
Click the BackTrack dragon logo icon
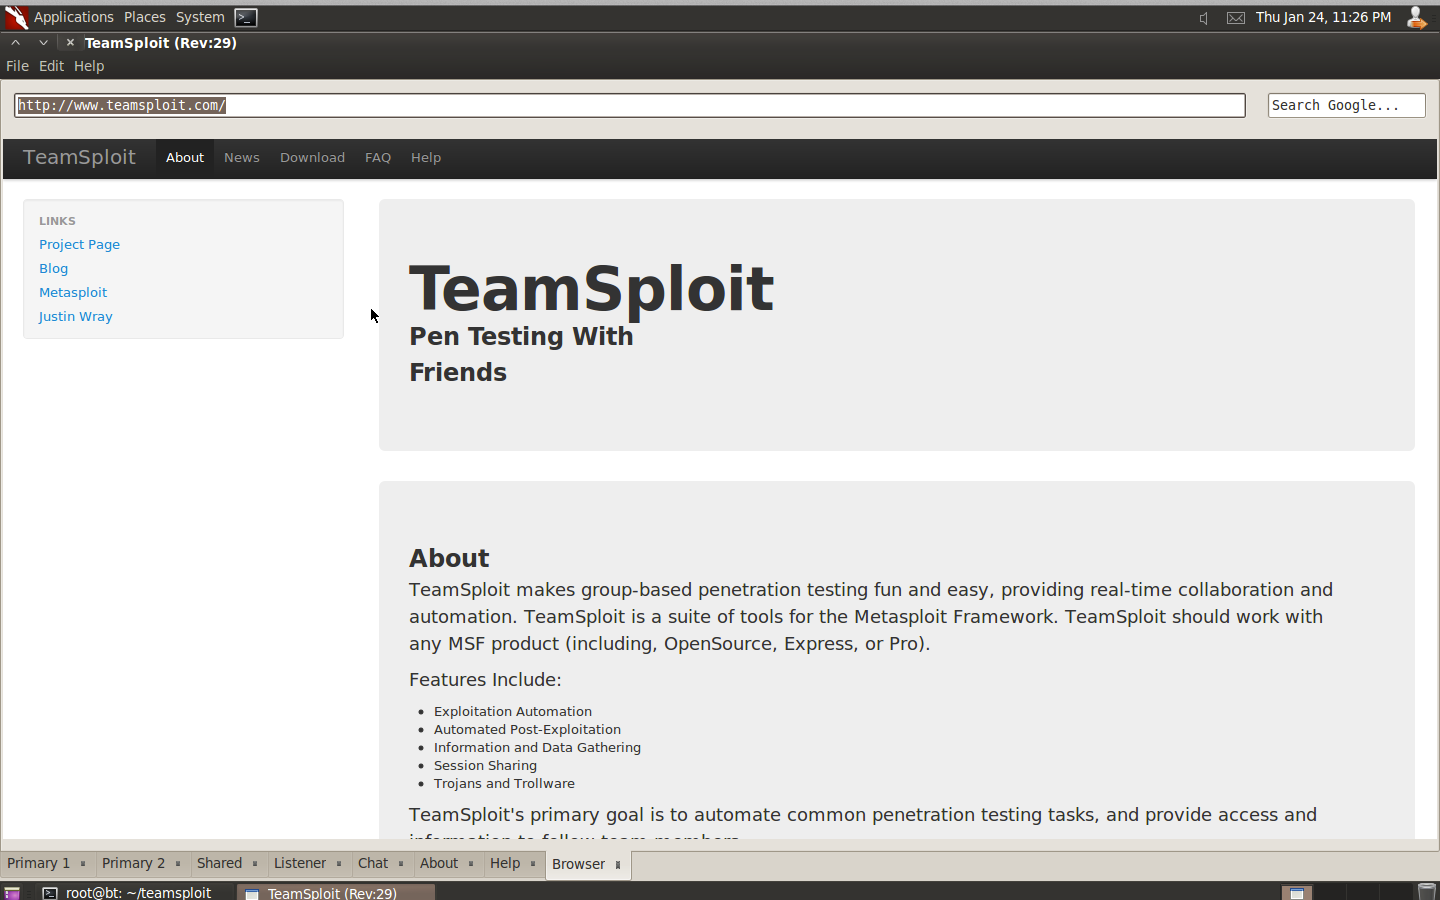pos(16,17)
